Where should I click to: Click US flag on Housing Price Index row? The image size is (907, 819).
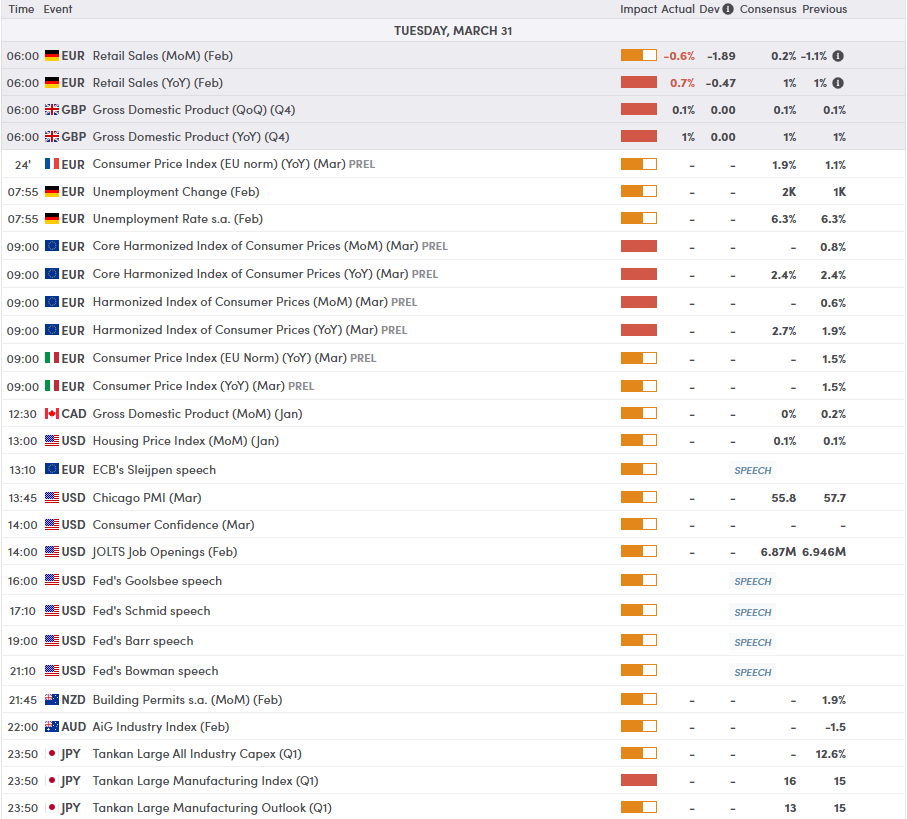point(52,441)
